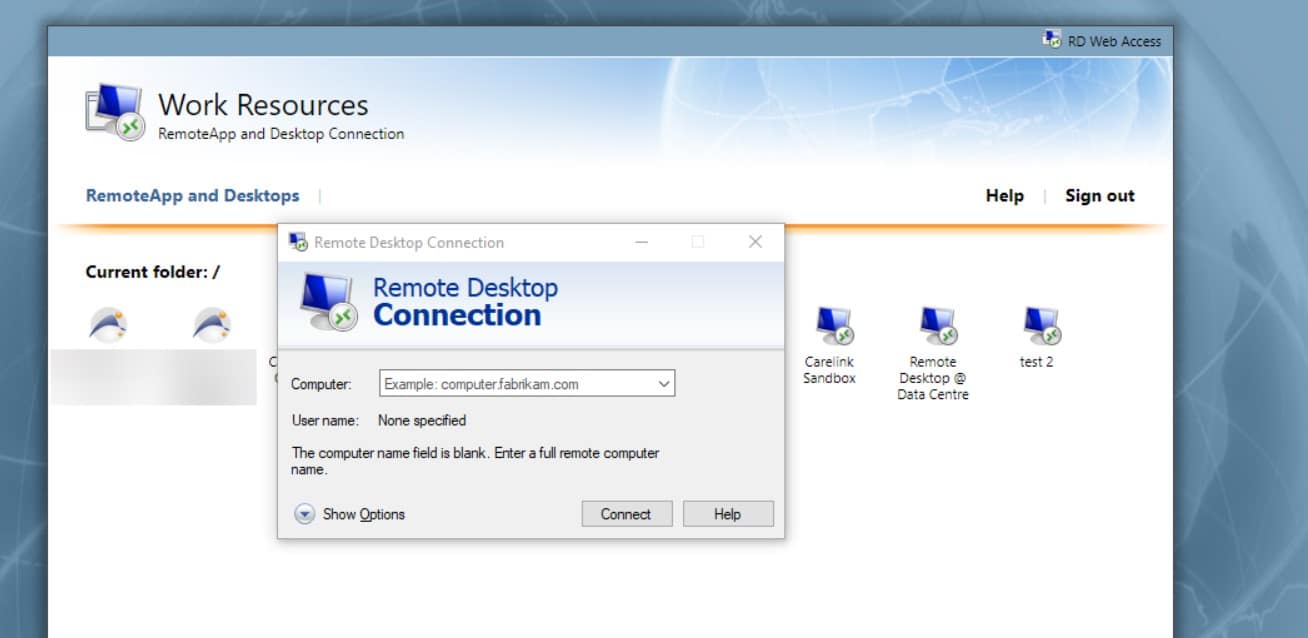Click the Work Resources logo icon

(x=114, y=112)
